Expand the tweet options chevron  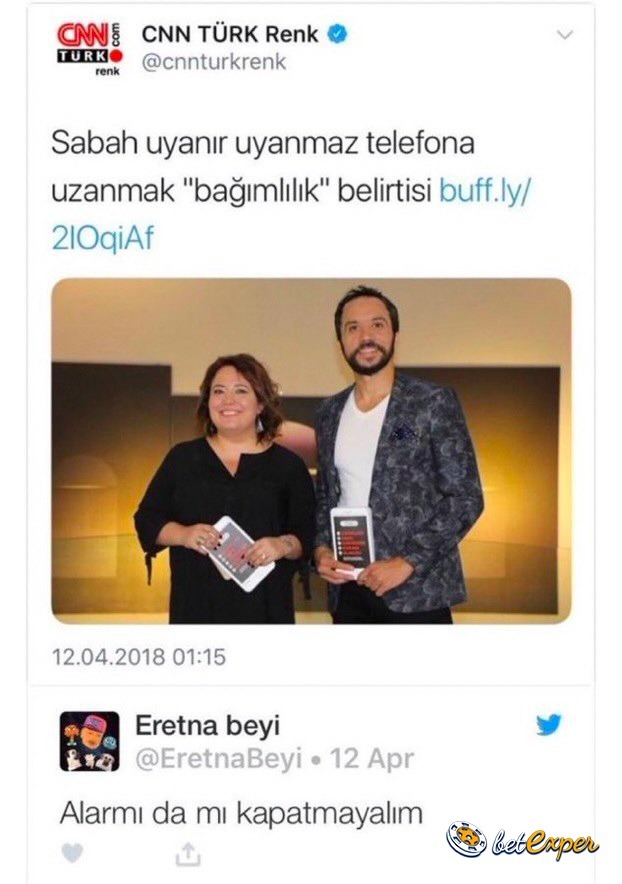click(x=564, y=35)
